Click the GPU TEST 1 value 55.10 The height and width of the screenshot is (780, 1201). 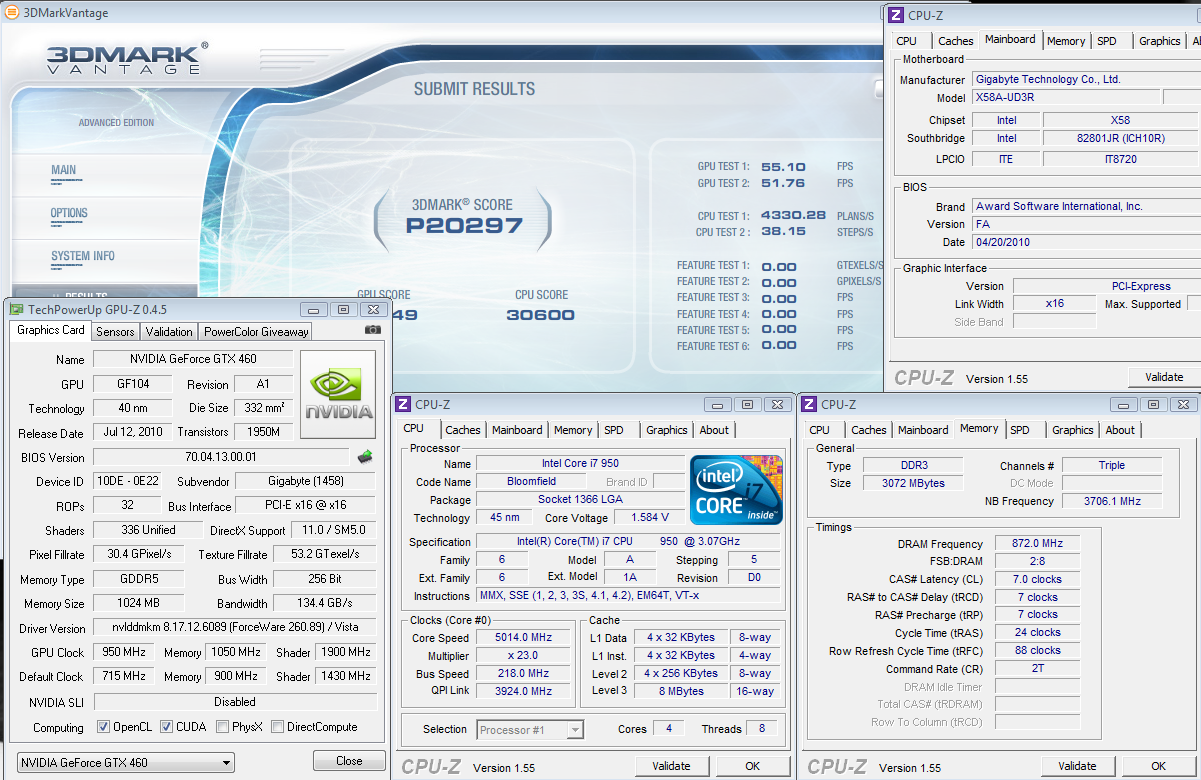(783, 167)
